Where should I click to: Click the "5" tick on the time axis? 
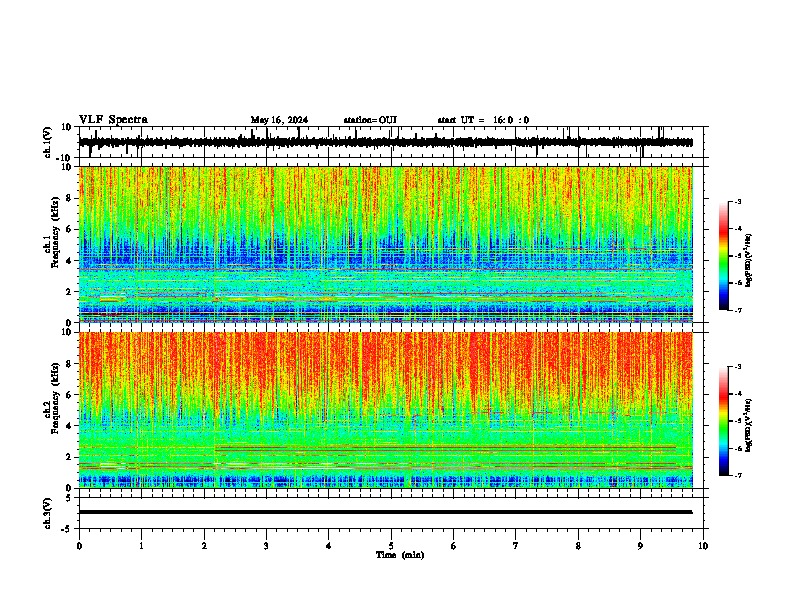click(x=391, y=546)
